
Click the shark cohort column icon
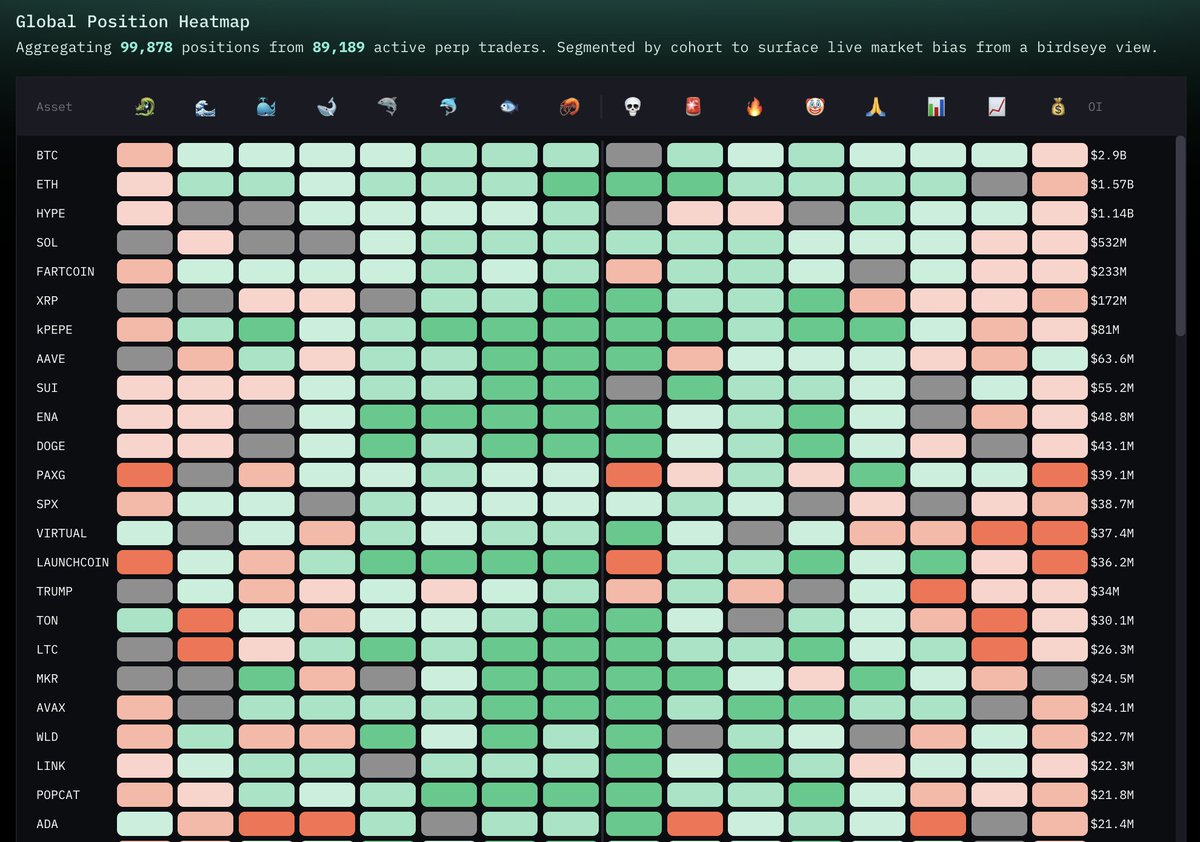tap(388, 106)
